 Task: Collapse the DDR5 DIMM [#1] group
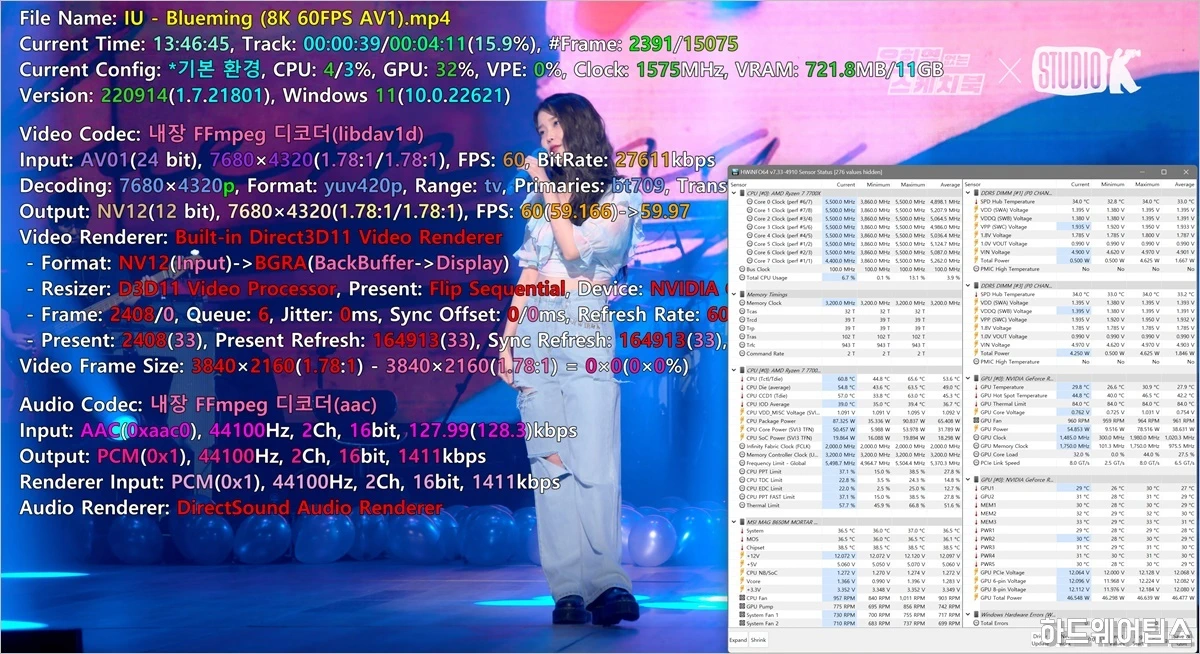click(x=967, y=193)
